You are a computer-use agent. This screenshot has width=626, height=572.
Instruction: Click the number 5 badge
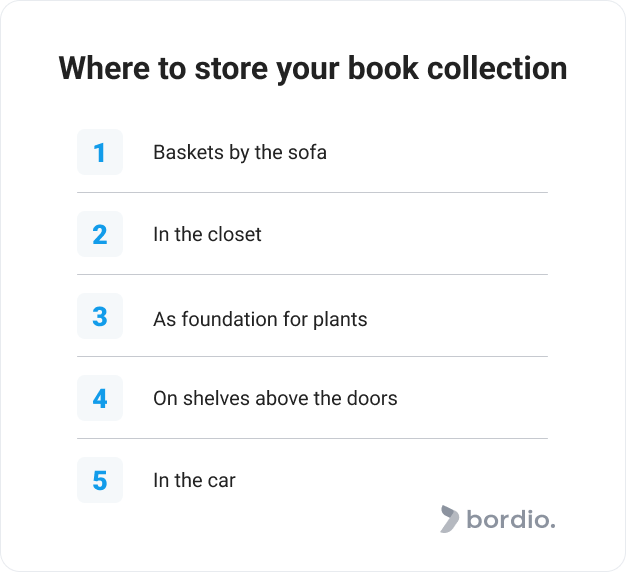[100, 480]
